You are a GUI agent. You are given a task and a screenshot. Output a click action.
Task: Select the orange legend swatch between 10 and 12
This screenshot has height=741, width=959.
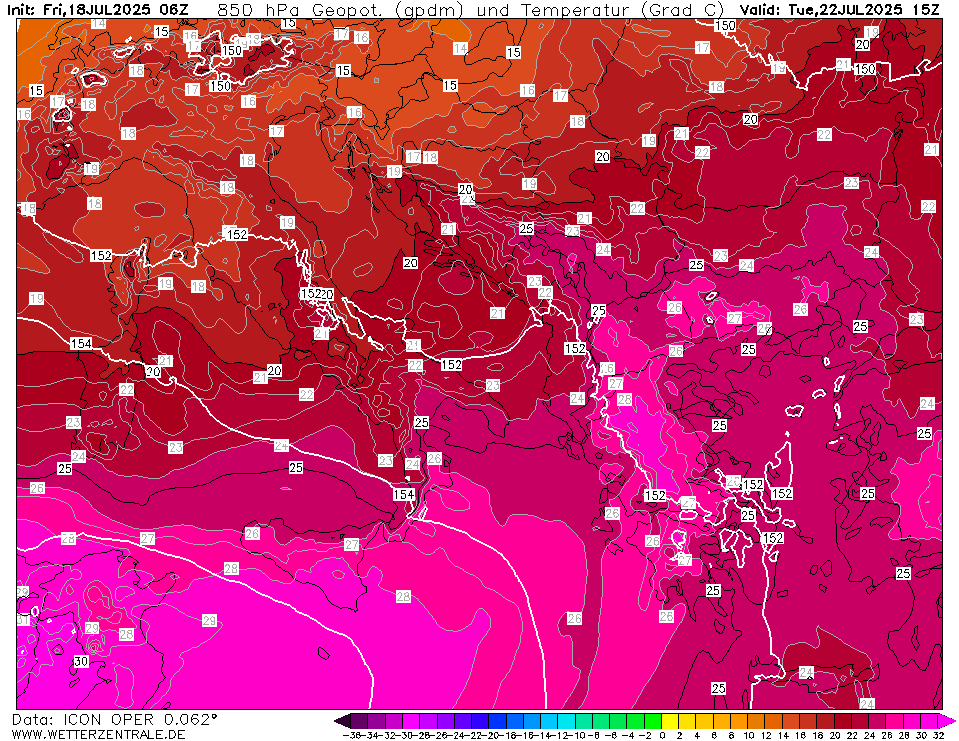click(757, 721)
